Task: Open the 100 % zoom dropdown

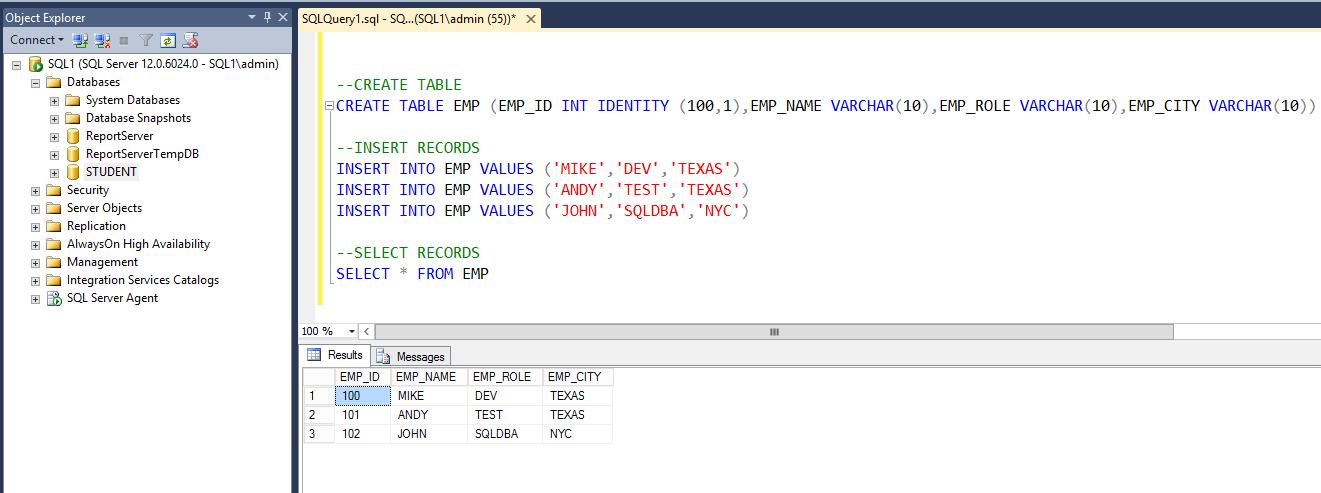Action: click(x=352, y=331)
